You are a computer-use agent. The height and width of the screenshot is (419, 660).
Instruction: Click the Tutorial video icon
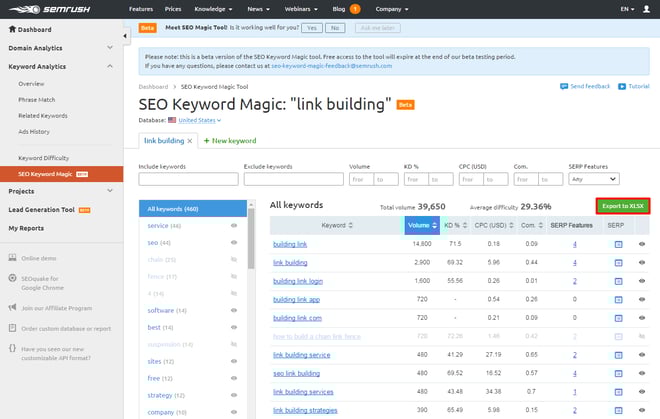622,86
